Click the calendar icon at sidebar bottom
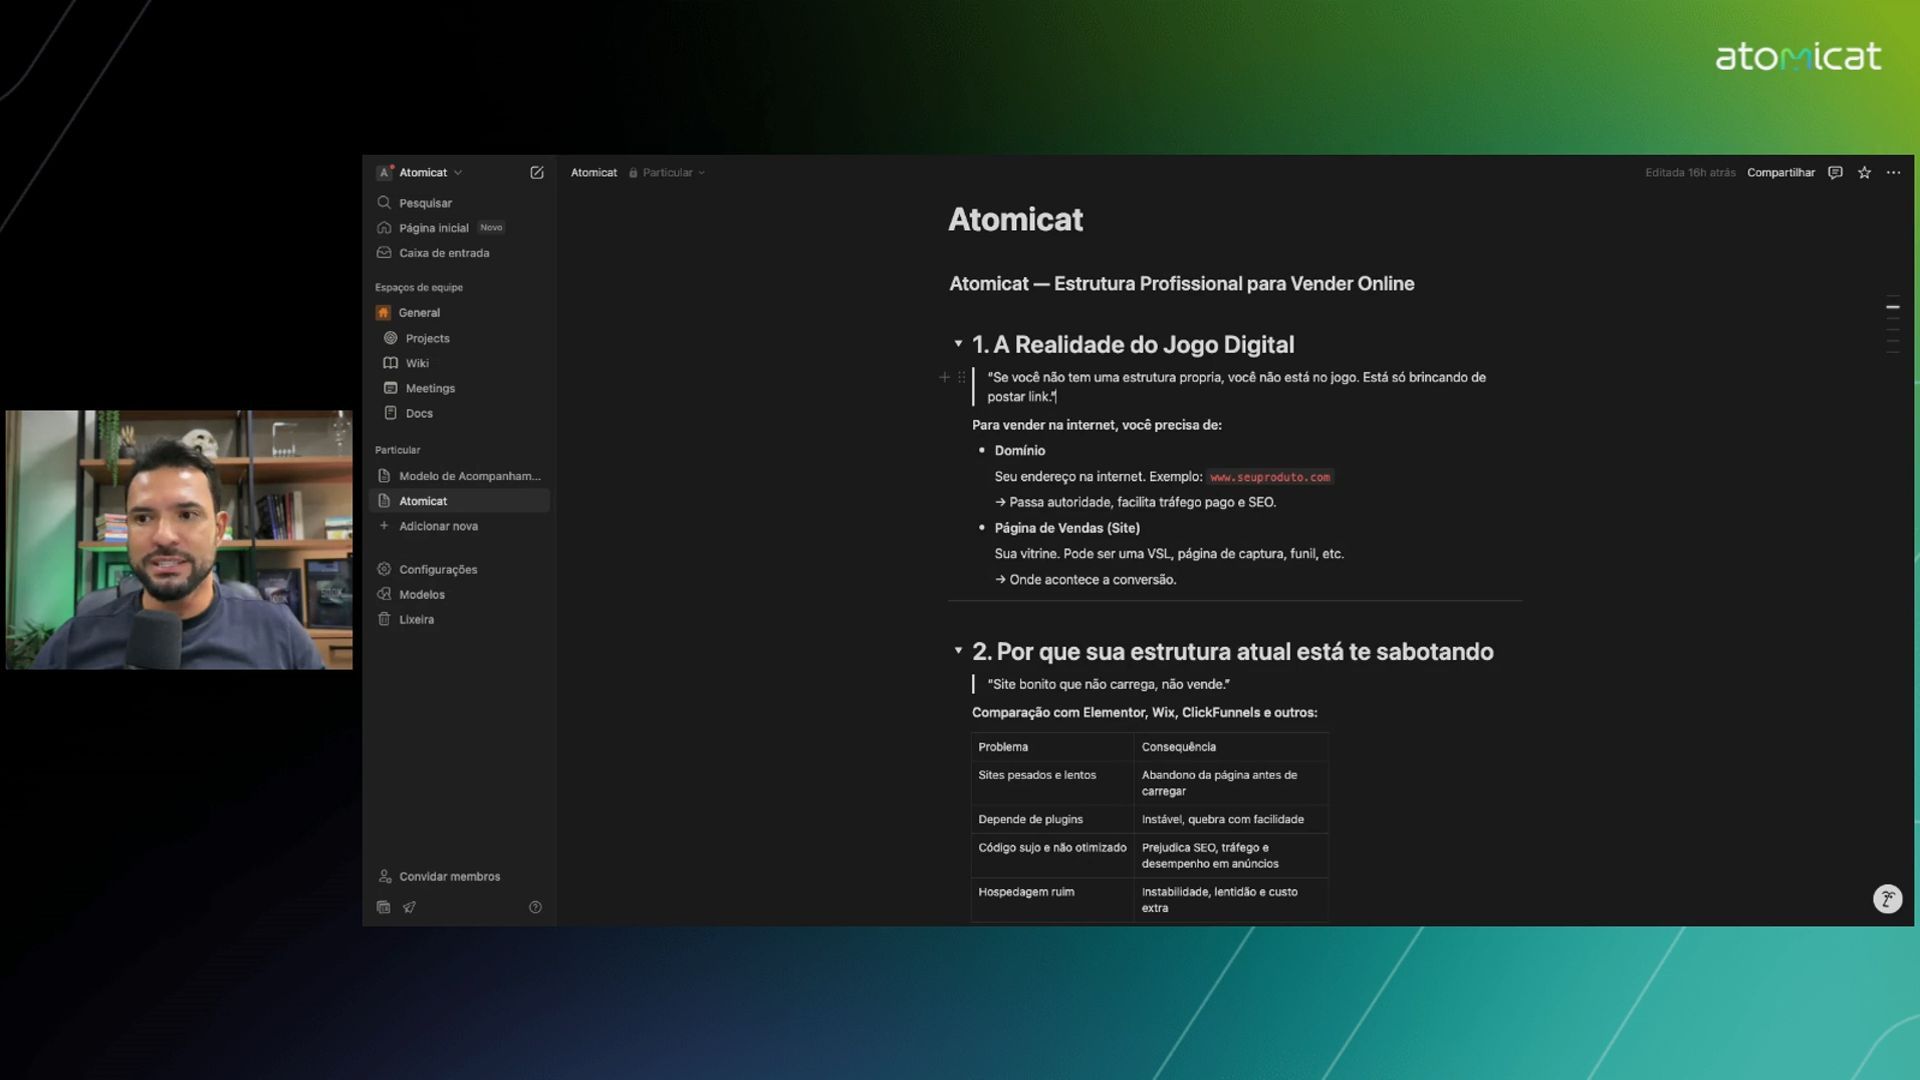 pos(383,907)
